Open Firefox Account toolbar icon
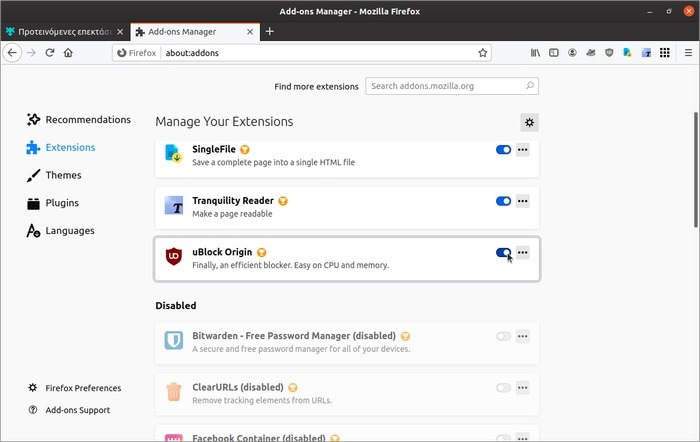Screen dimensions: 700x442 point(572,53)
